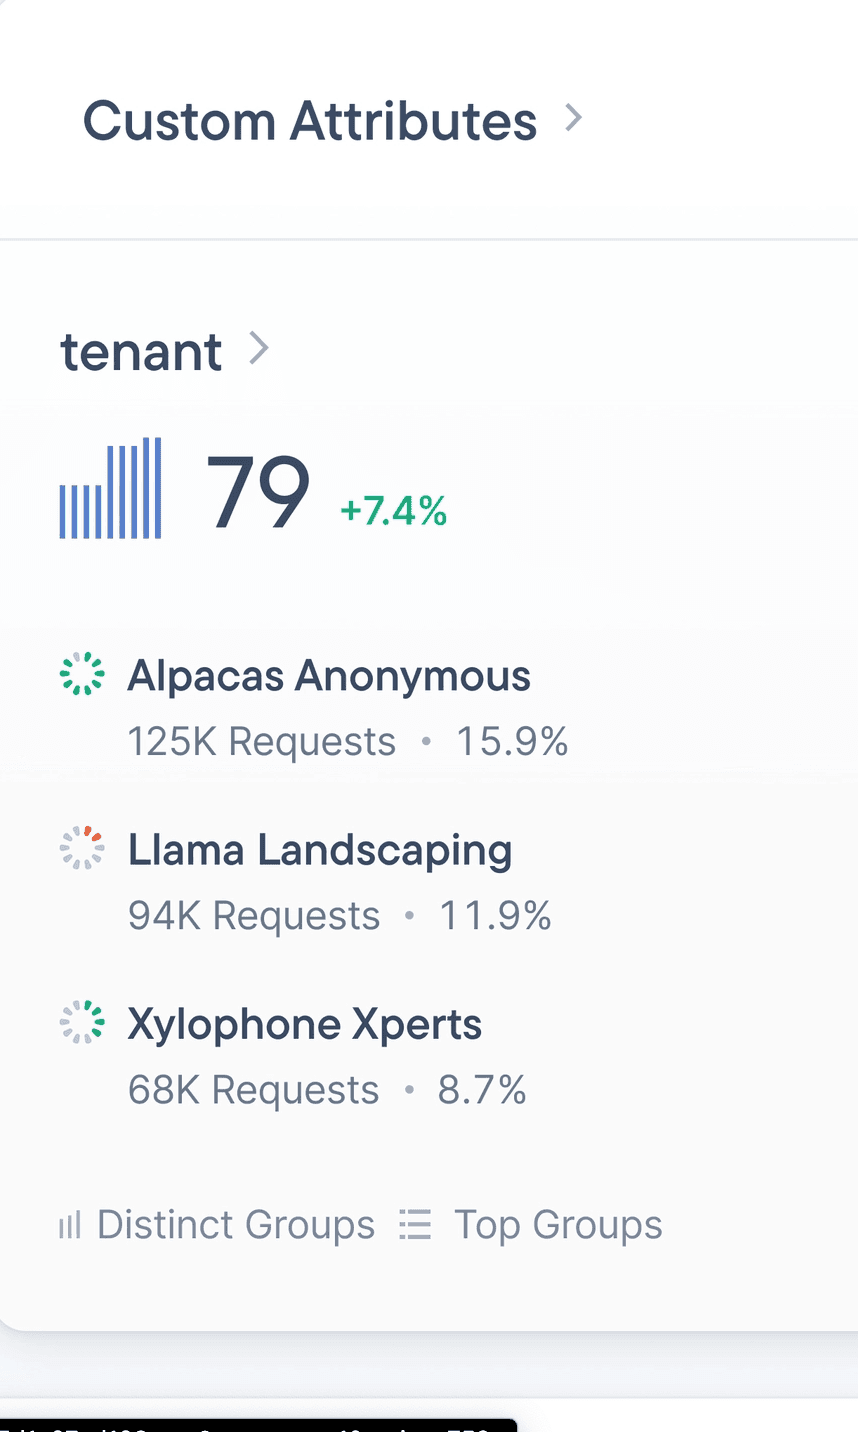Screen dimensions: 858x1432
Task: Open the Xylophone Xperts group
Action: [x=305, y=1024]
